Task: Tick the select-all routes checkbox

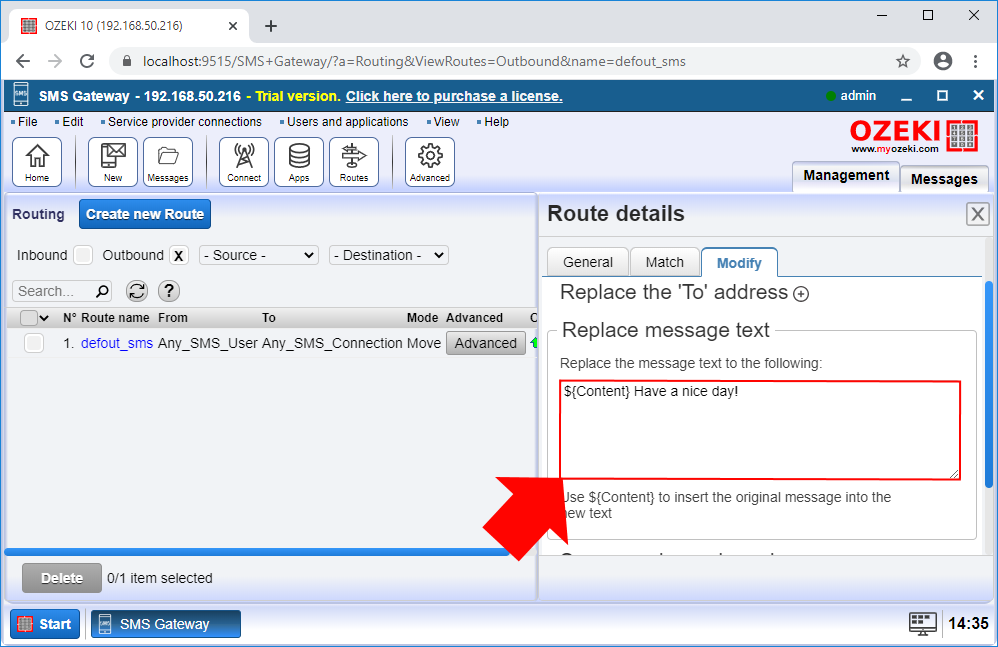Action: pyautogui.click(x=29, y=317)
